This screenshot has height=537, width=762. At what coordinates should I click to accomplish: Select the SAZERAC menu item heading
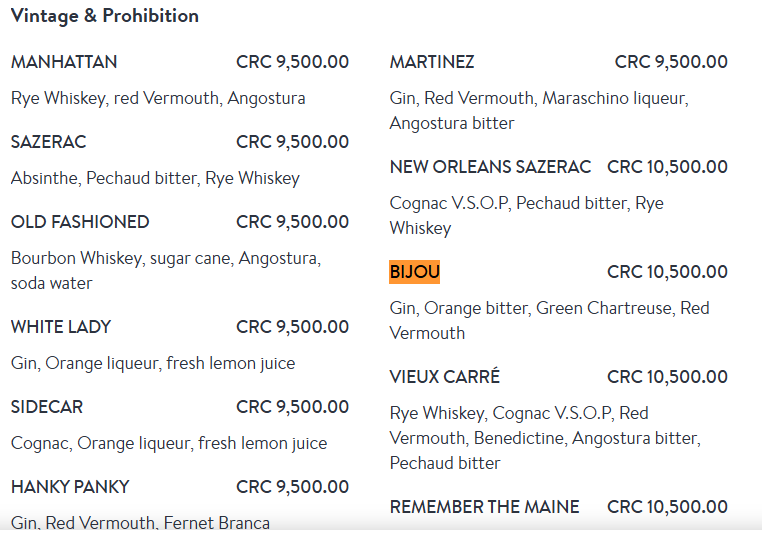click(48, 142)
